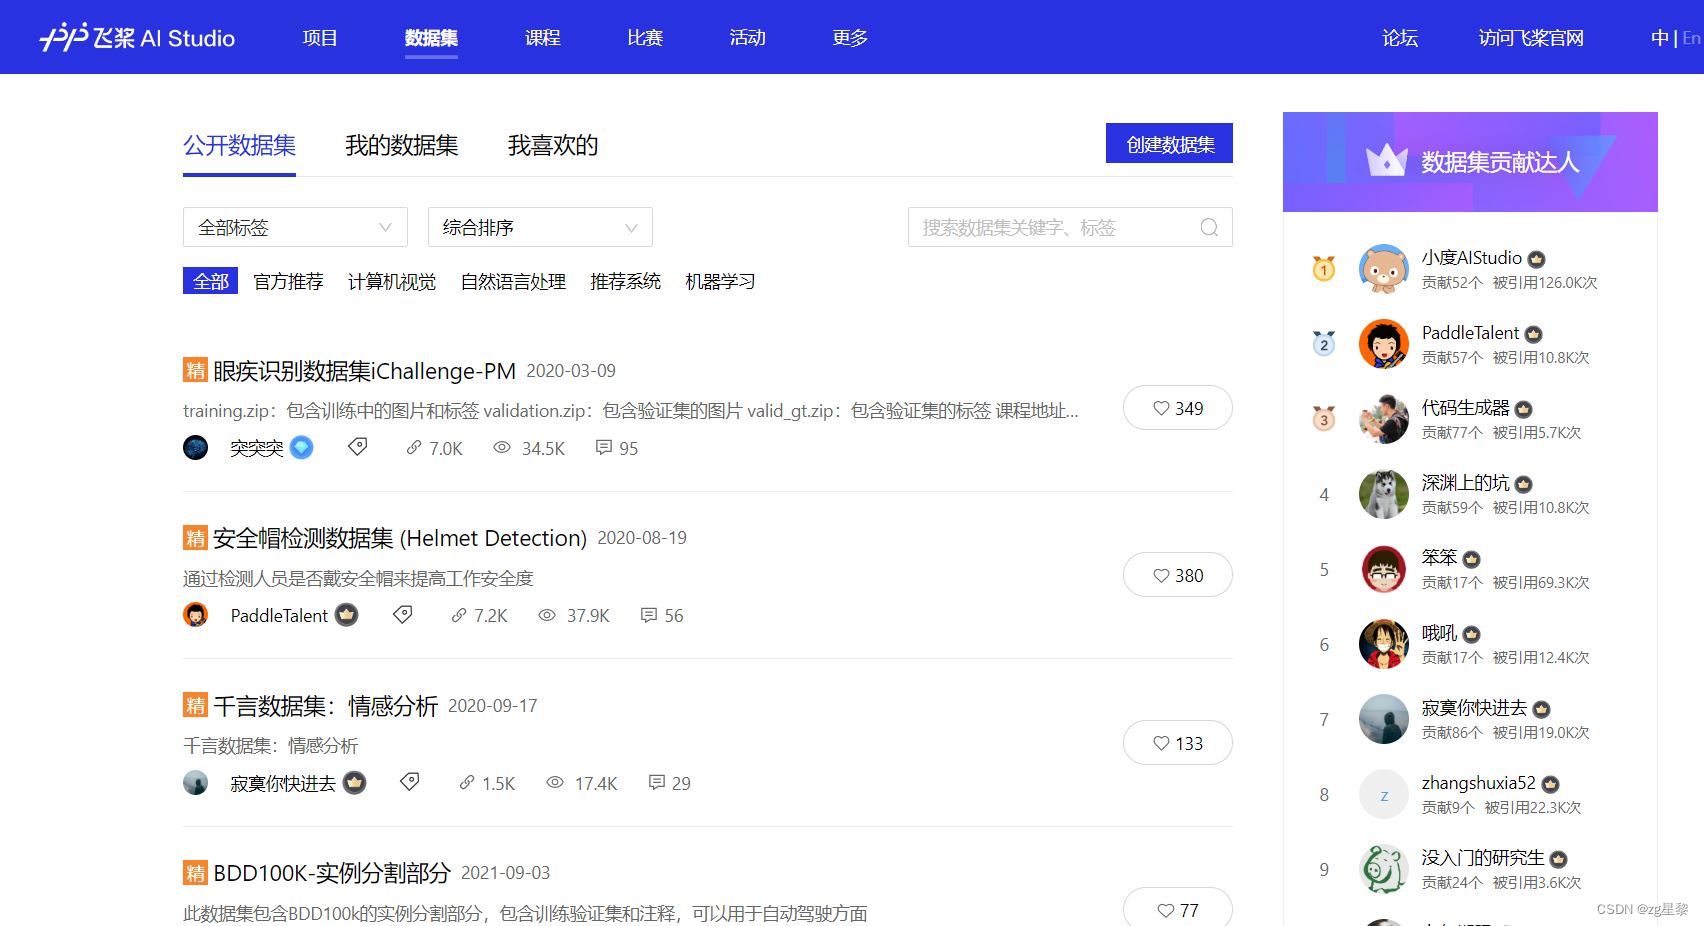
Task: Open the search magnifier in dataset search box
Action: point(1209,227)
